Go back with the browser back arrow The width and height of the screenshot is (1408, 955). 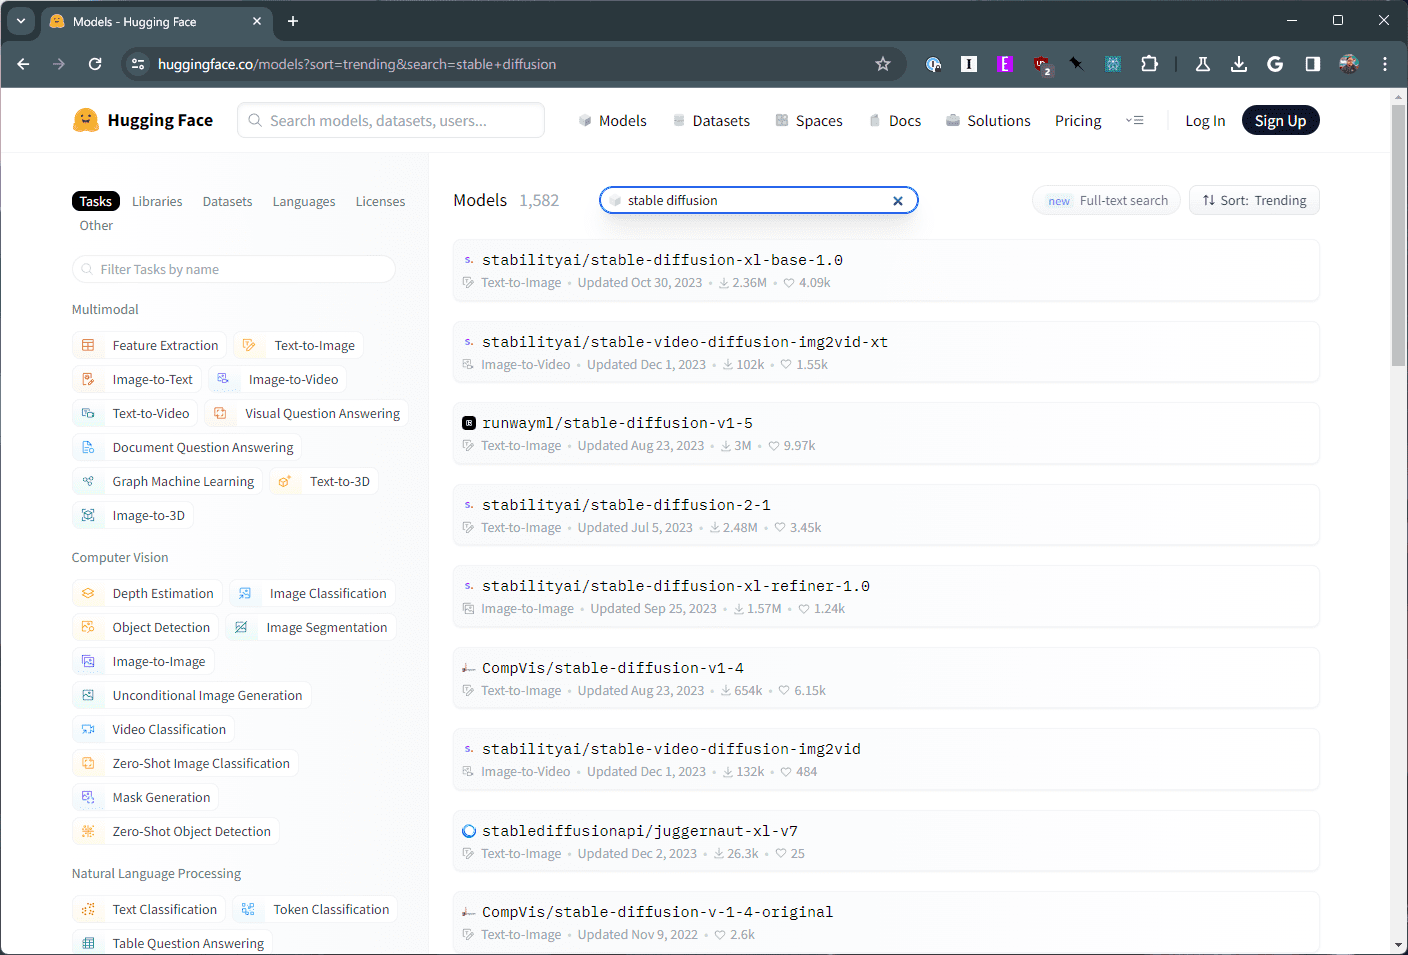[x=23, y=64]
